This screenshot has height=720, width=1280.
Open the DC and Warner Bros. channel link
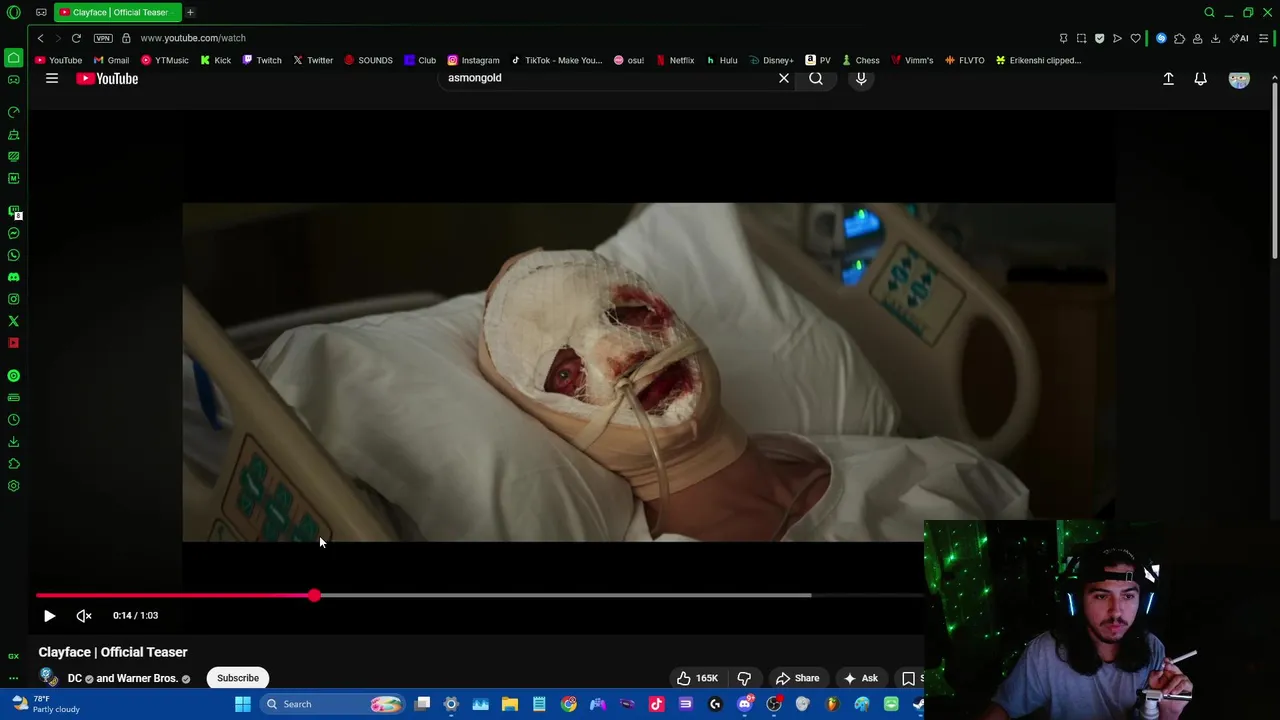122,678
